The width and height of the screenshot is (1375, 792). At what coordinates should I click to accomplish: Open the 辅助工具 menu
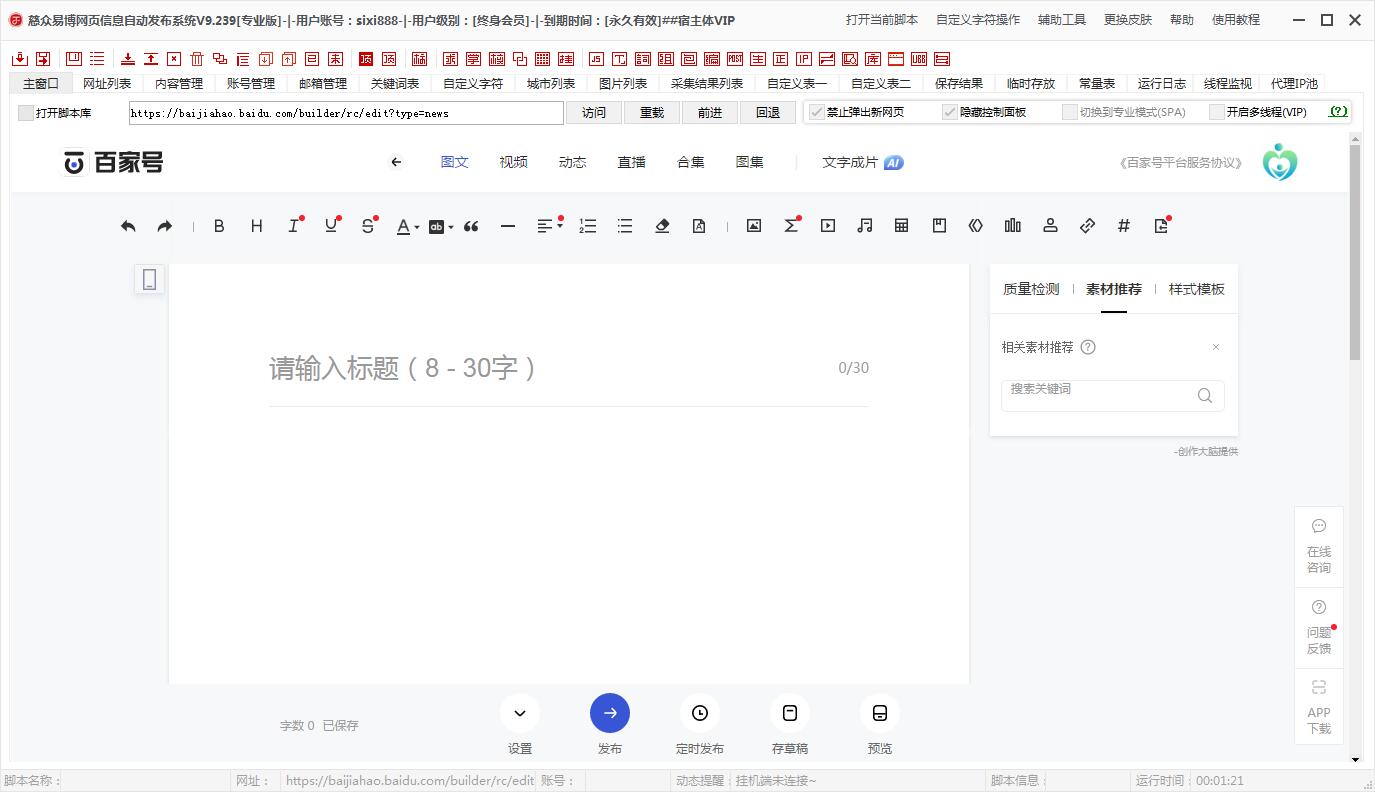coord(1062,20)
